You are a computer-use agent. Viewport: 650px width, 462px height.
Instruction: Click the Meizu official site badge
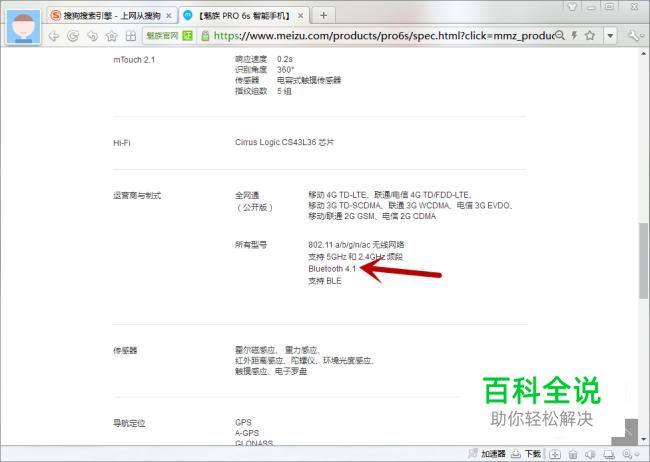click(x=169, y=36)
